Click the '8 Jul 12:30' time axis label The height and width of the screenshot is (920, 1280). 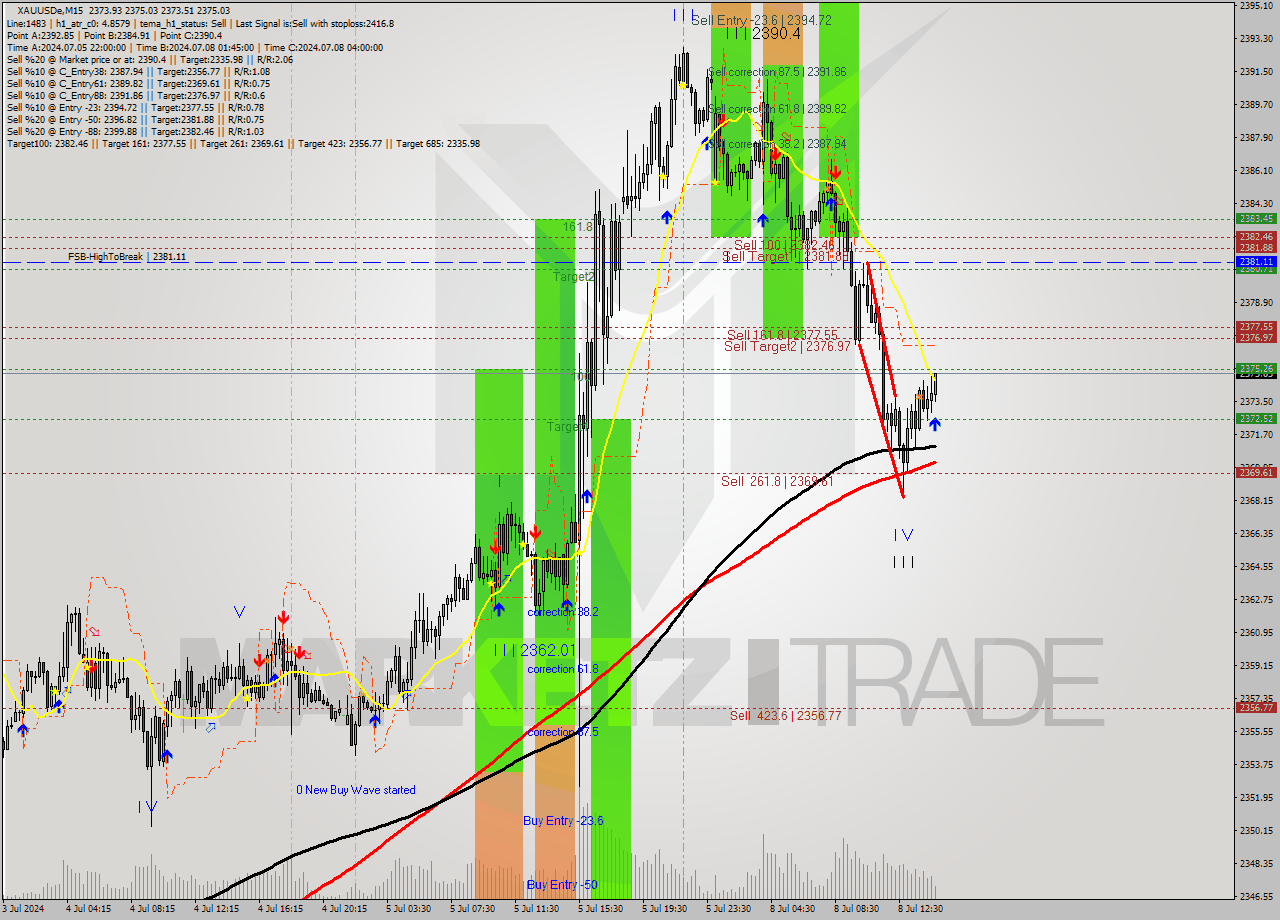920,909
